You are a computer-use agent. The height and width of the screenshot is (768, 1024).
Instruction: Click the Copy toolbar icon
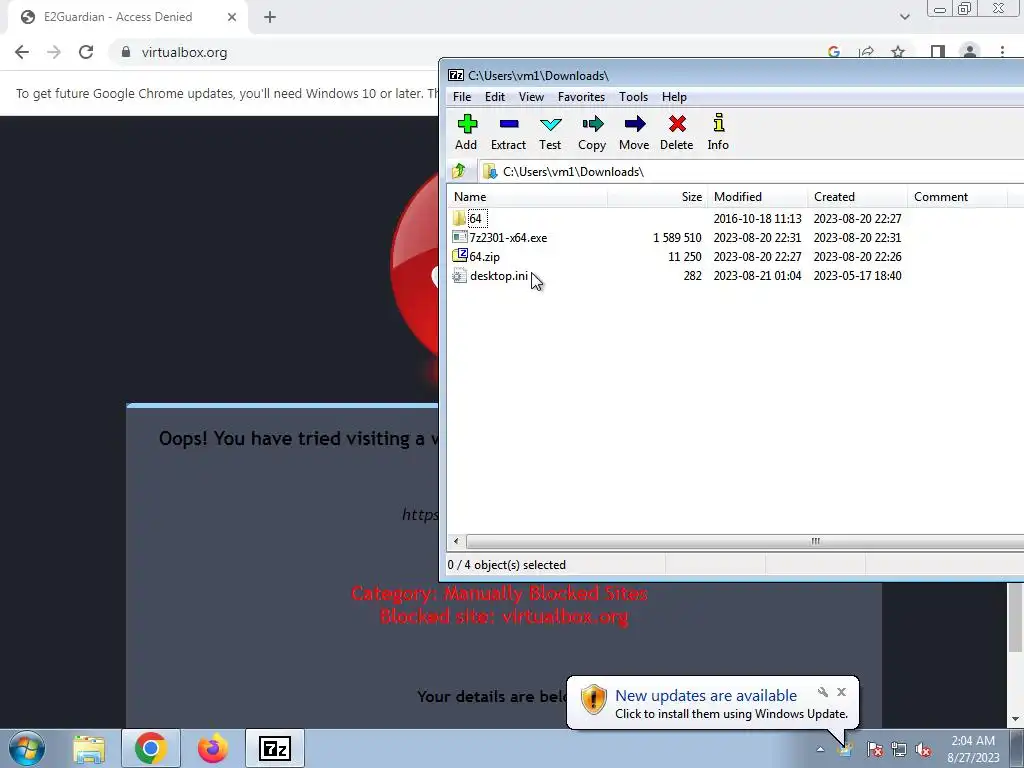(x=592, y=133)
